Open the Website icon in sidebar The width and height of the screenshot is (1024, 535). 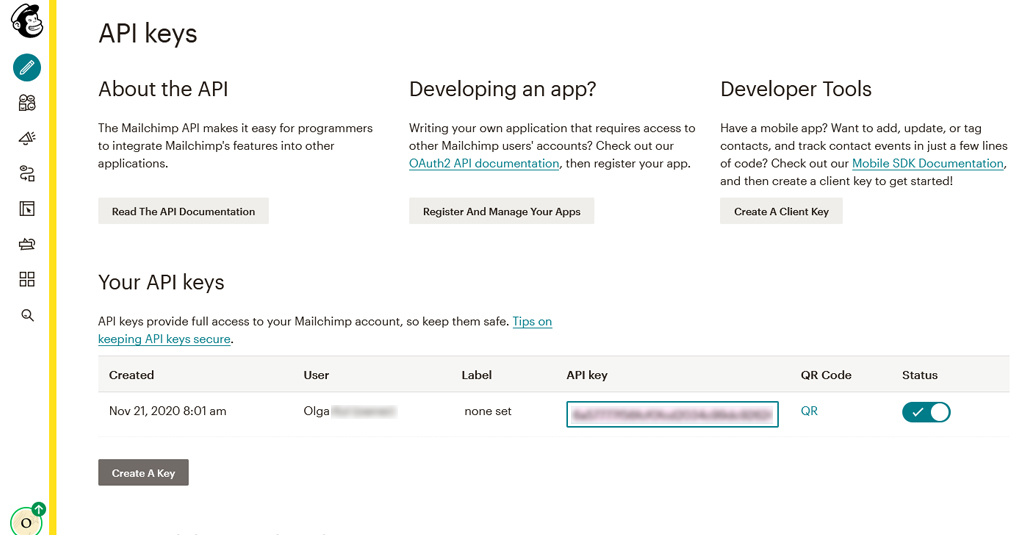pos(27,209)
